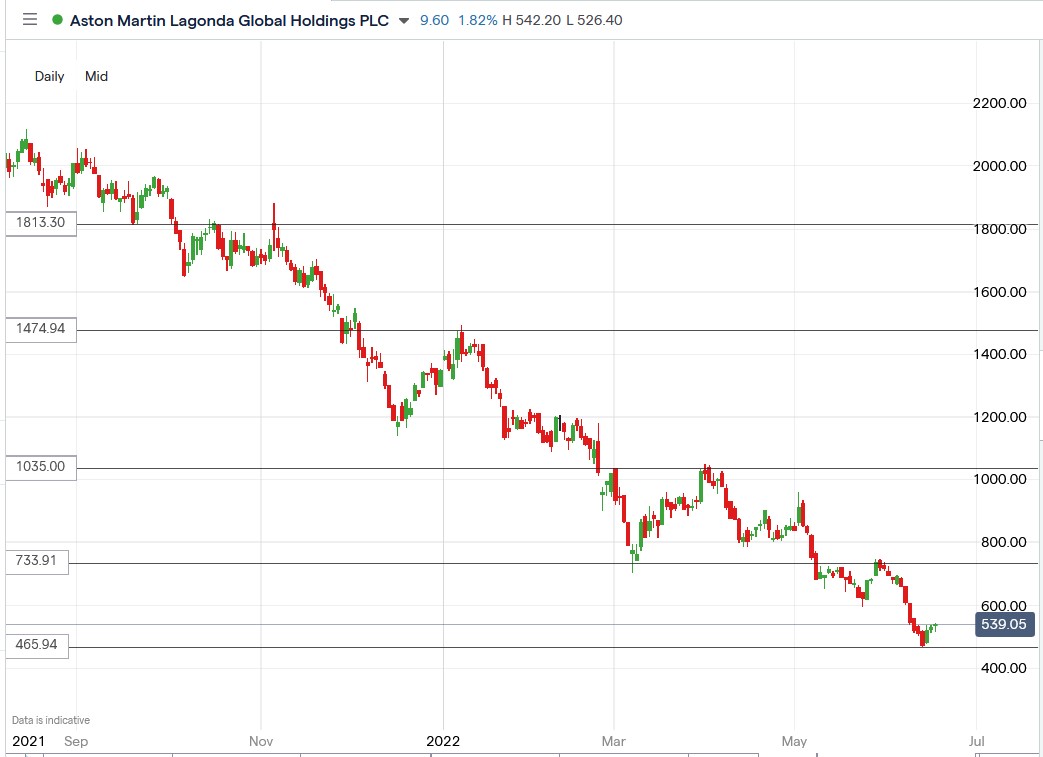Click the 2022 label on the time axis
The image size is (1043, 757).
(x=443, y=741)
